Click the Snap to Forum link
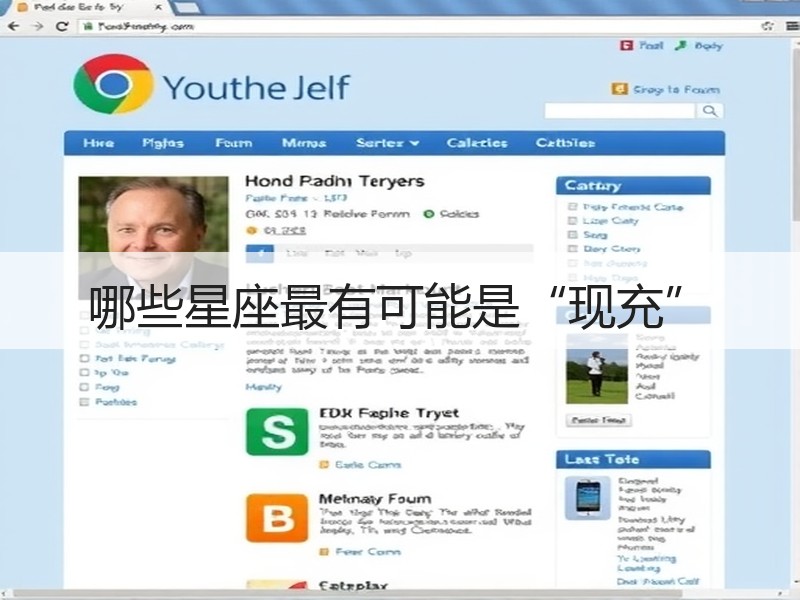Screen dimensions: 800x600 point(677,90)
